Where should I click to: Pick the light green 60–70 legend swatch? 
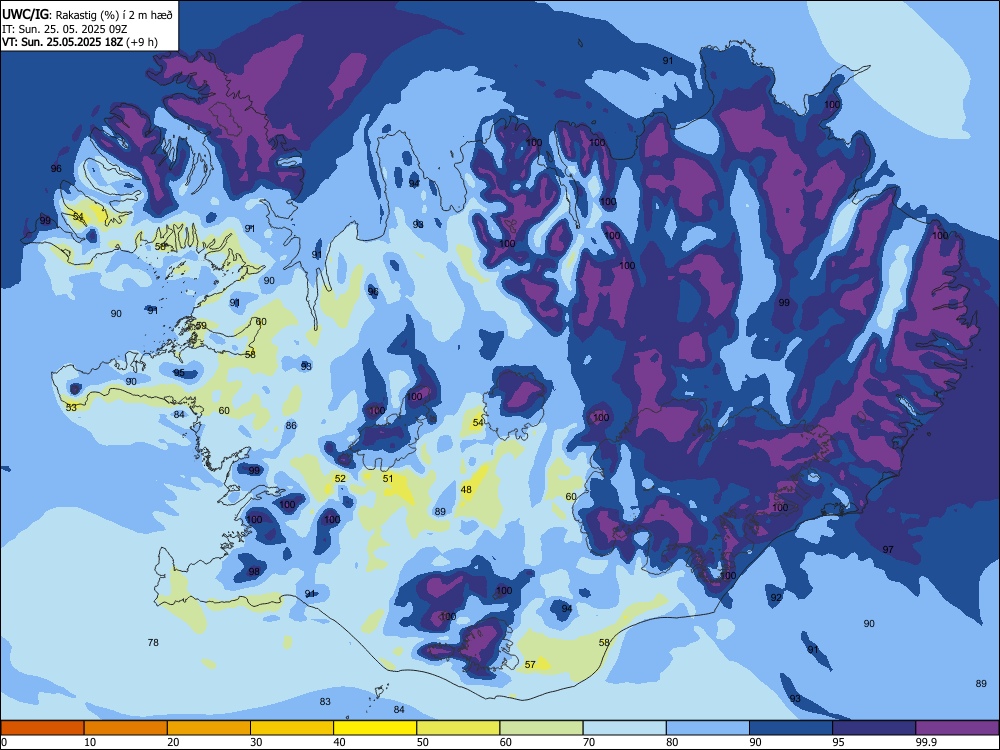tap(541, 728)
